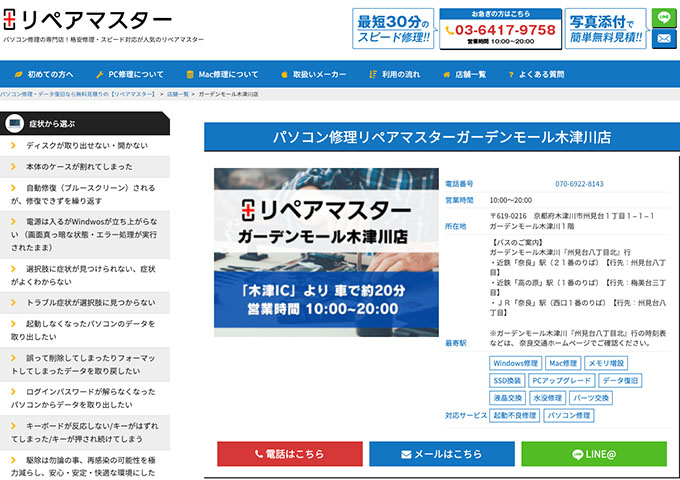
Task: Open the blue mail envelope icon in the header
Action: [x=664, y=39]
